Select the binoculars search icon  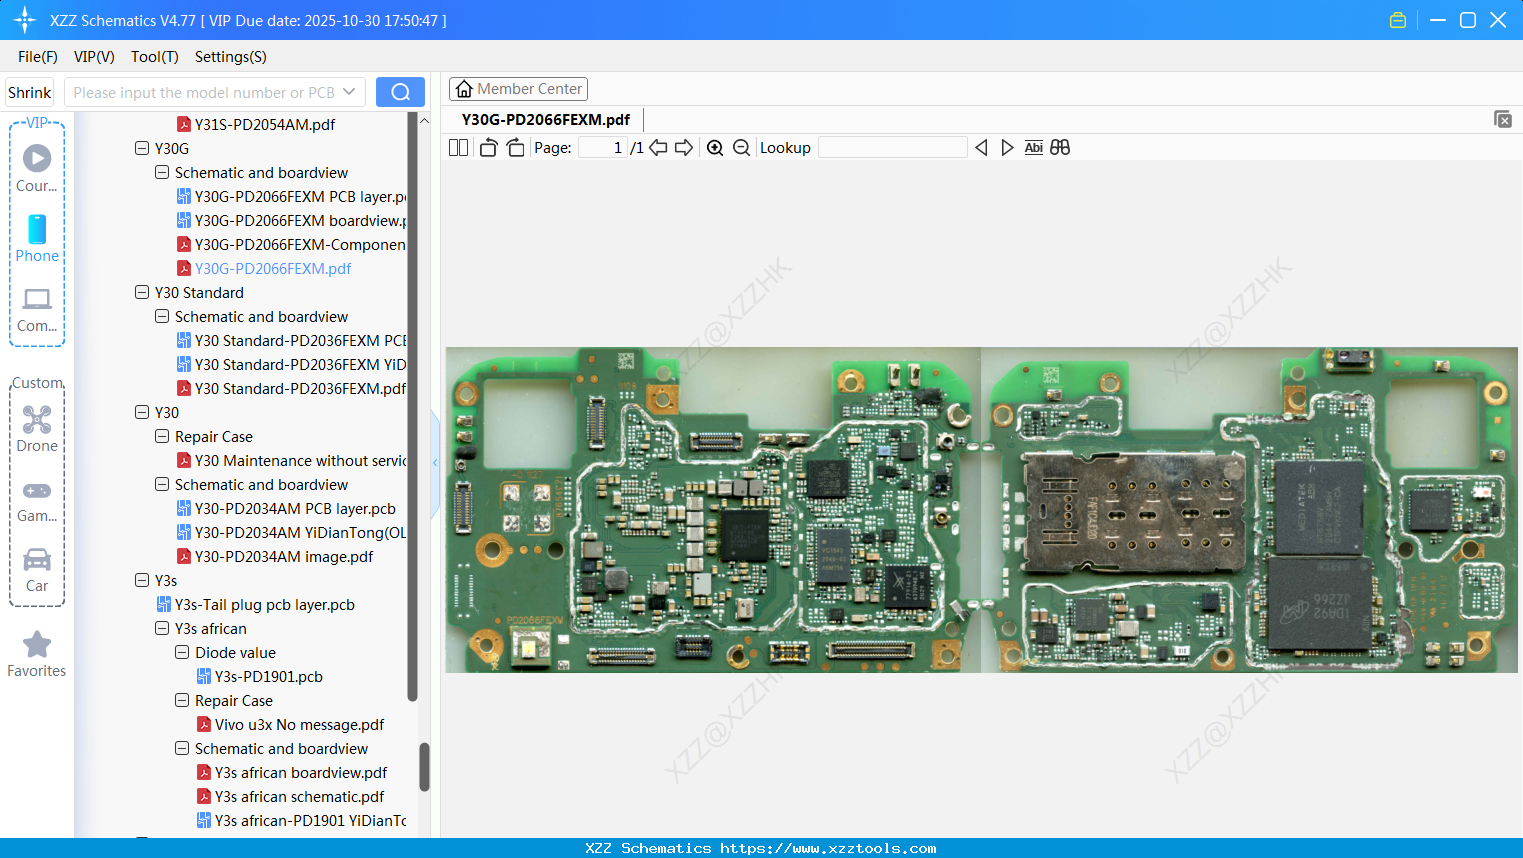(x=1060, y=147)
